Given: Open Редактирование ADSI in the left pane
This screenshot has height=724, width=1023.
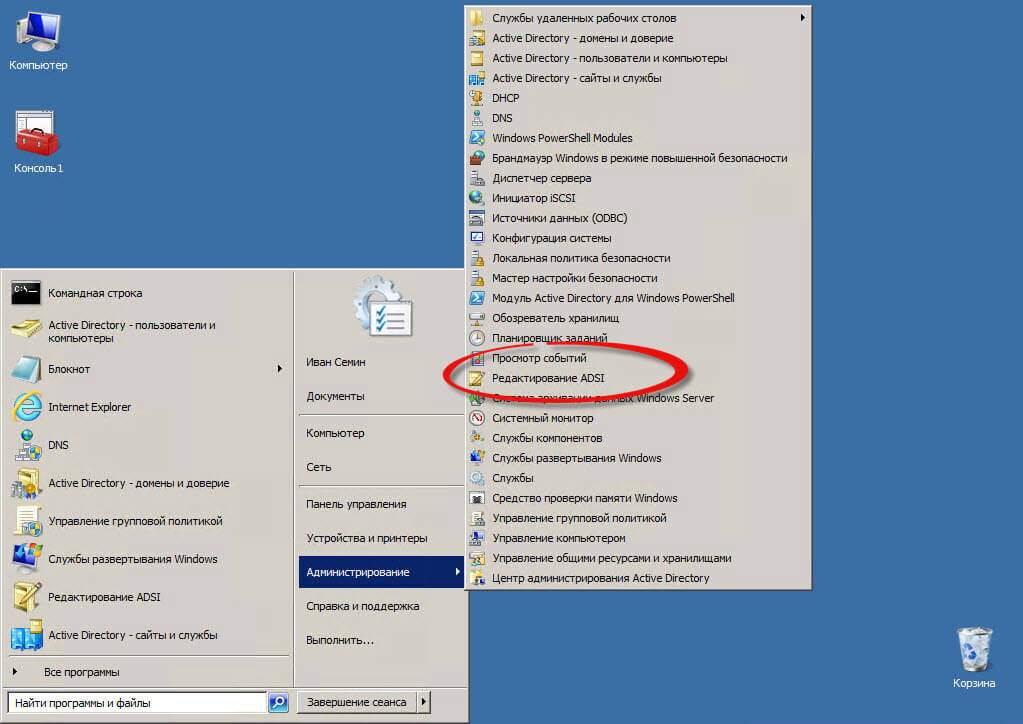Looking at the screenshot, I should pos(149,597).
